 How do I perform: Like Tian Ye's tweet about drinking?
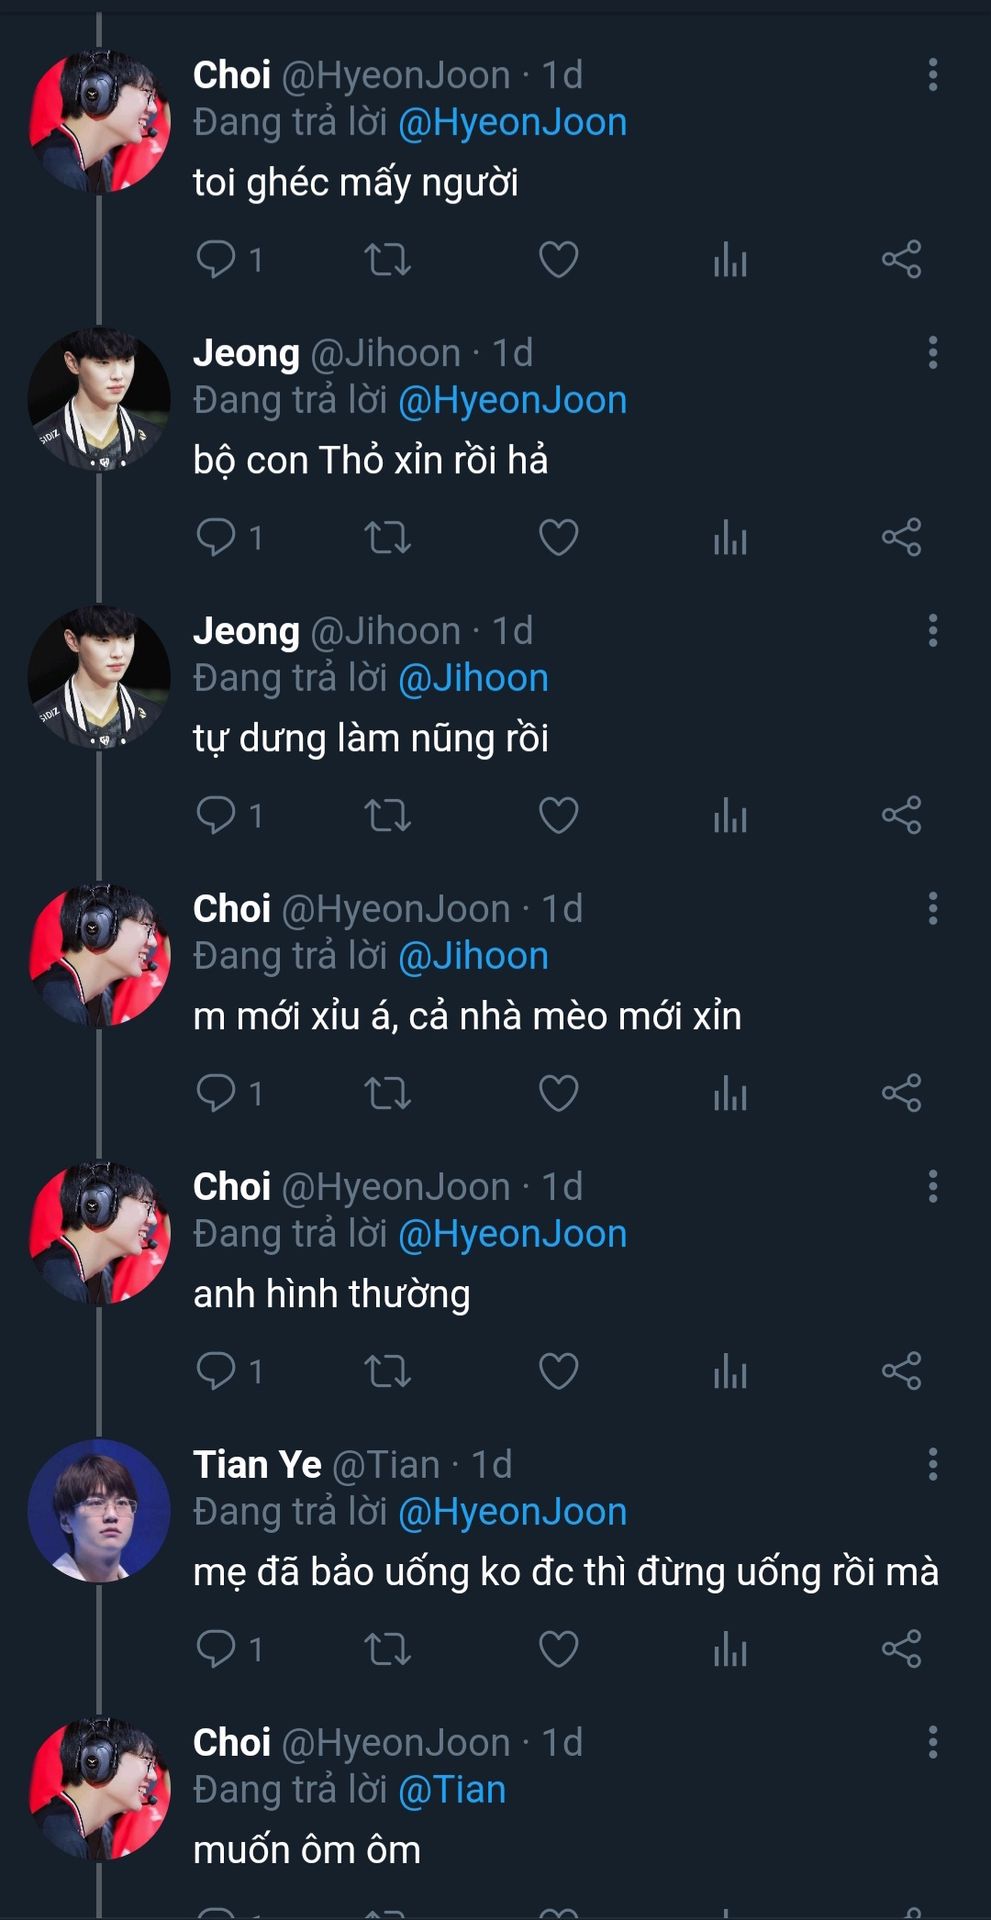[558, 1650]
